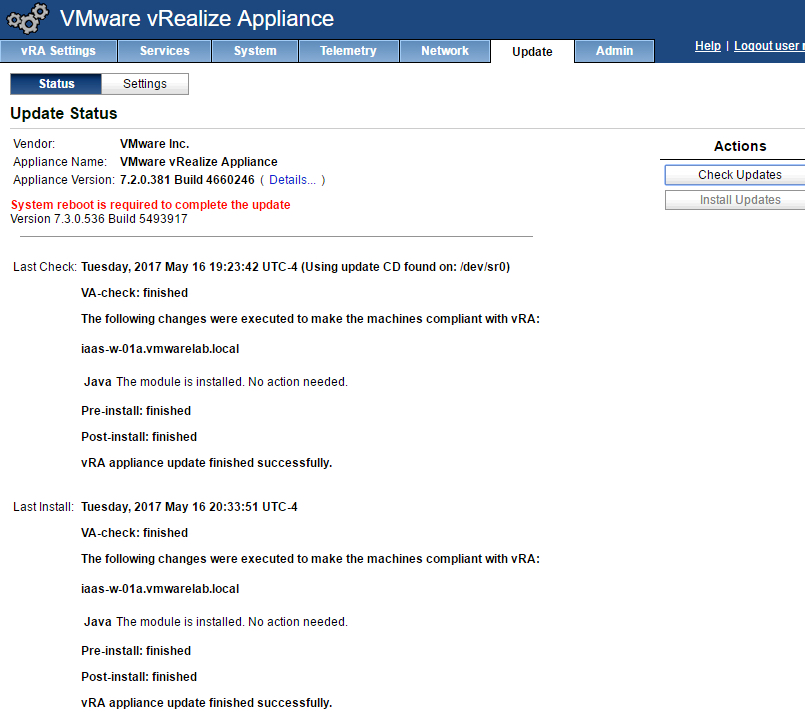805x727 pixels.
Task: Select the Telemetry tab
Action: 348,51
